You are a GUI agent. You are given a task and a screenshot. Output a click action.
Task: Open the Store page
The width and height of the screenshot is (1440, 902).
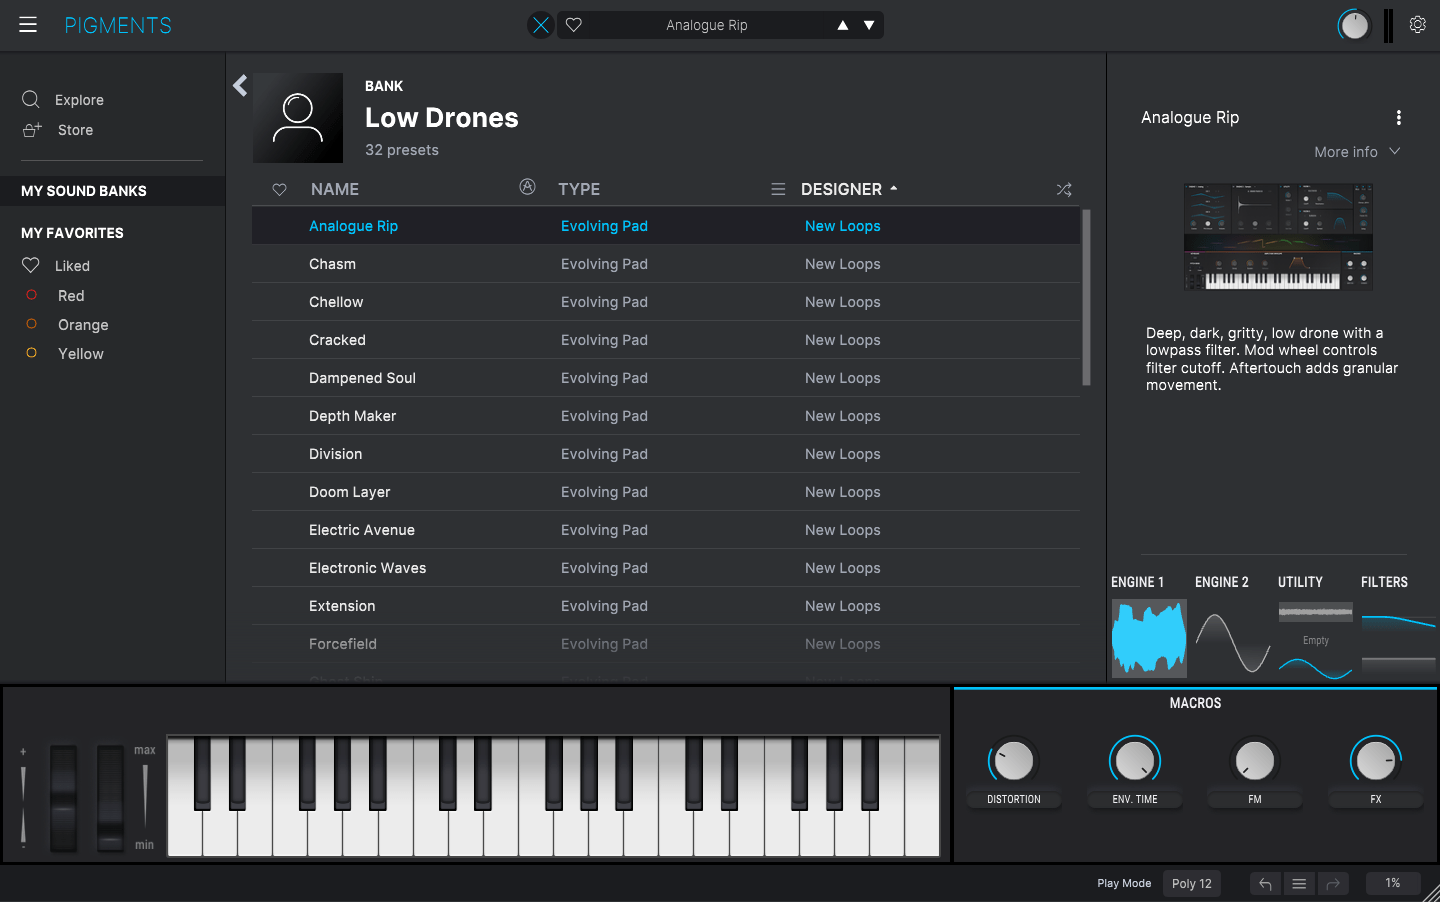tap(74, 129)
